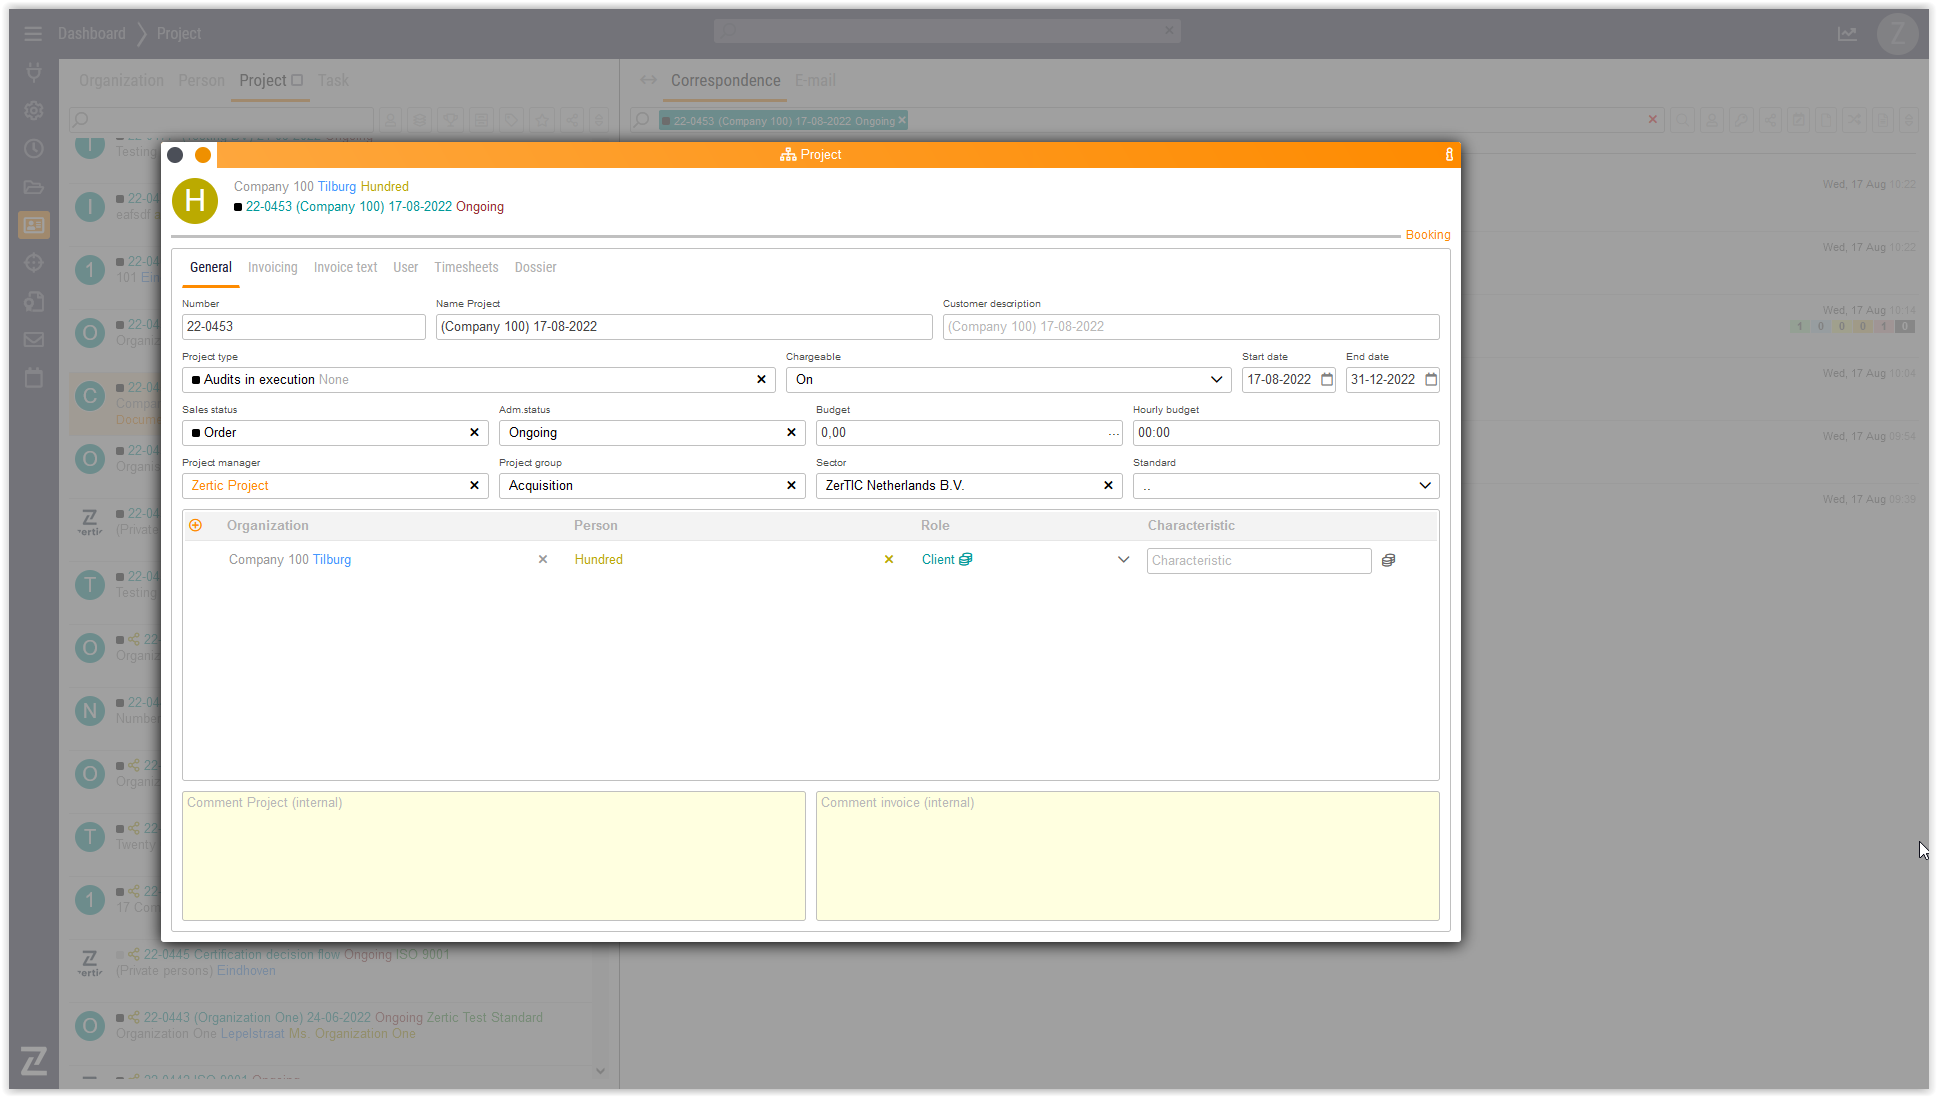Click the Booking link
Viewport: 1937px width, 1097px height.
(1427, 235)
